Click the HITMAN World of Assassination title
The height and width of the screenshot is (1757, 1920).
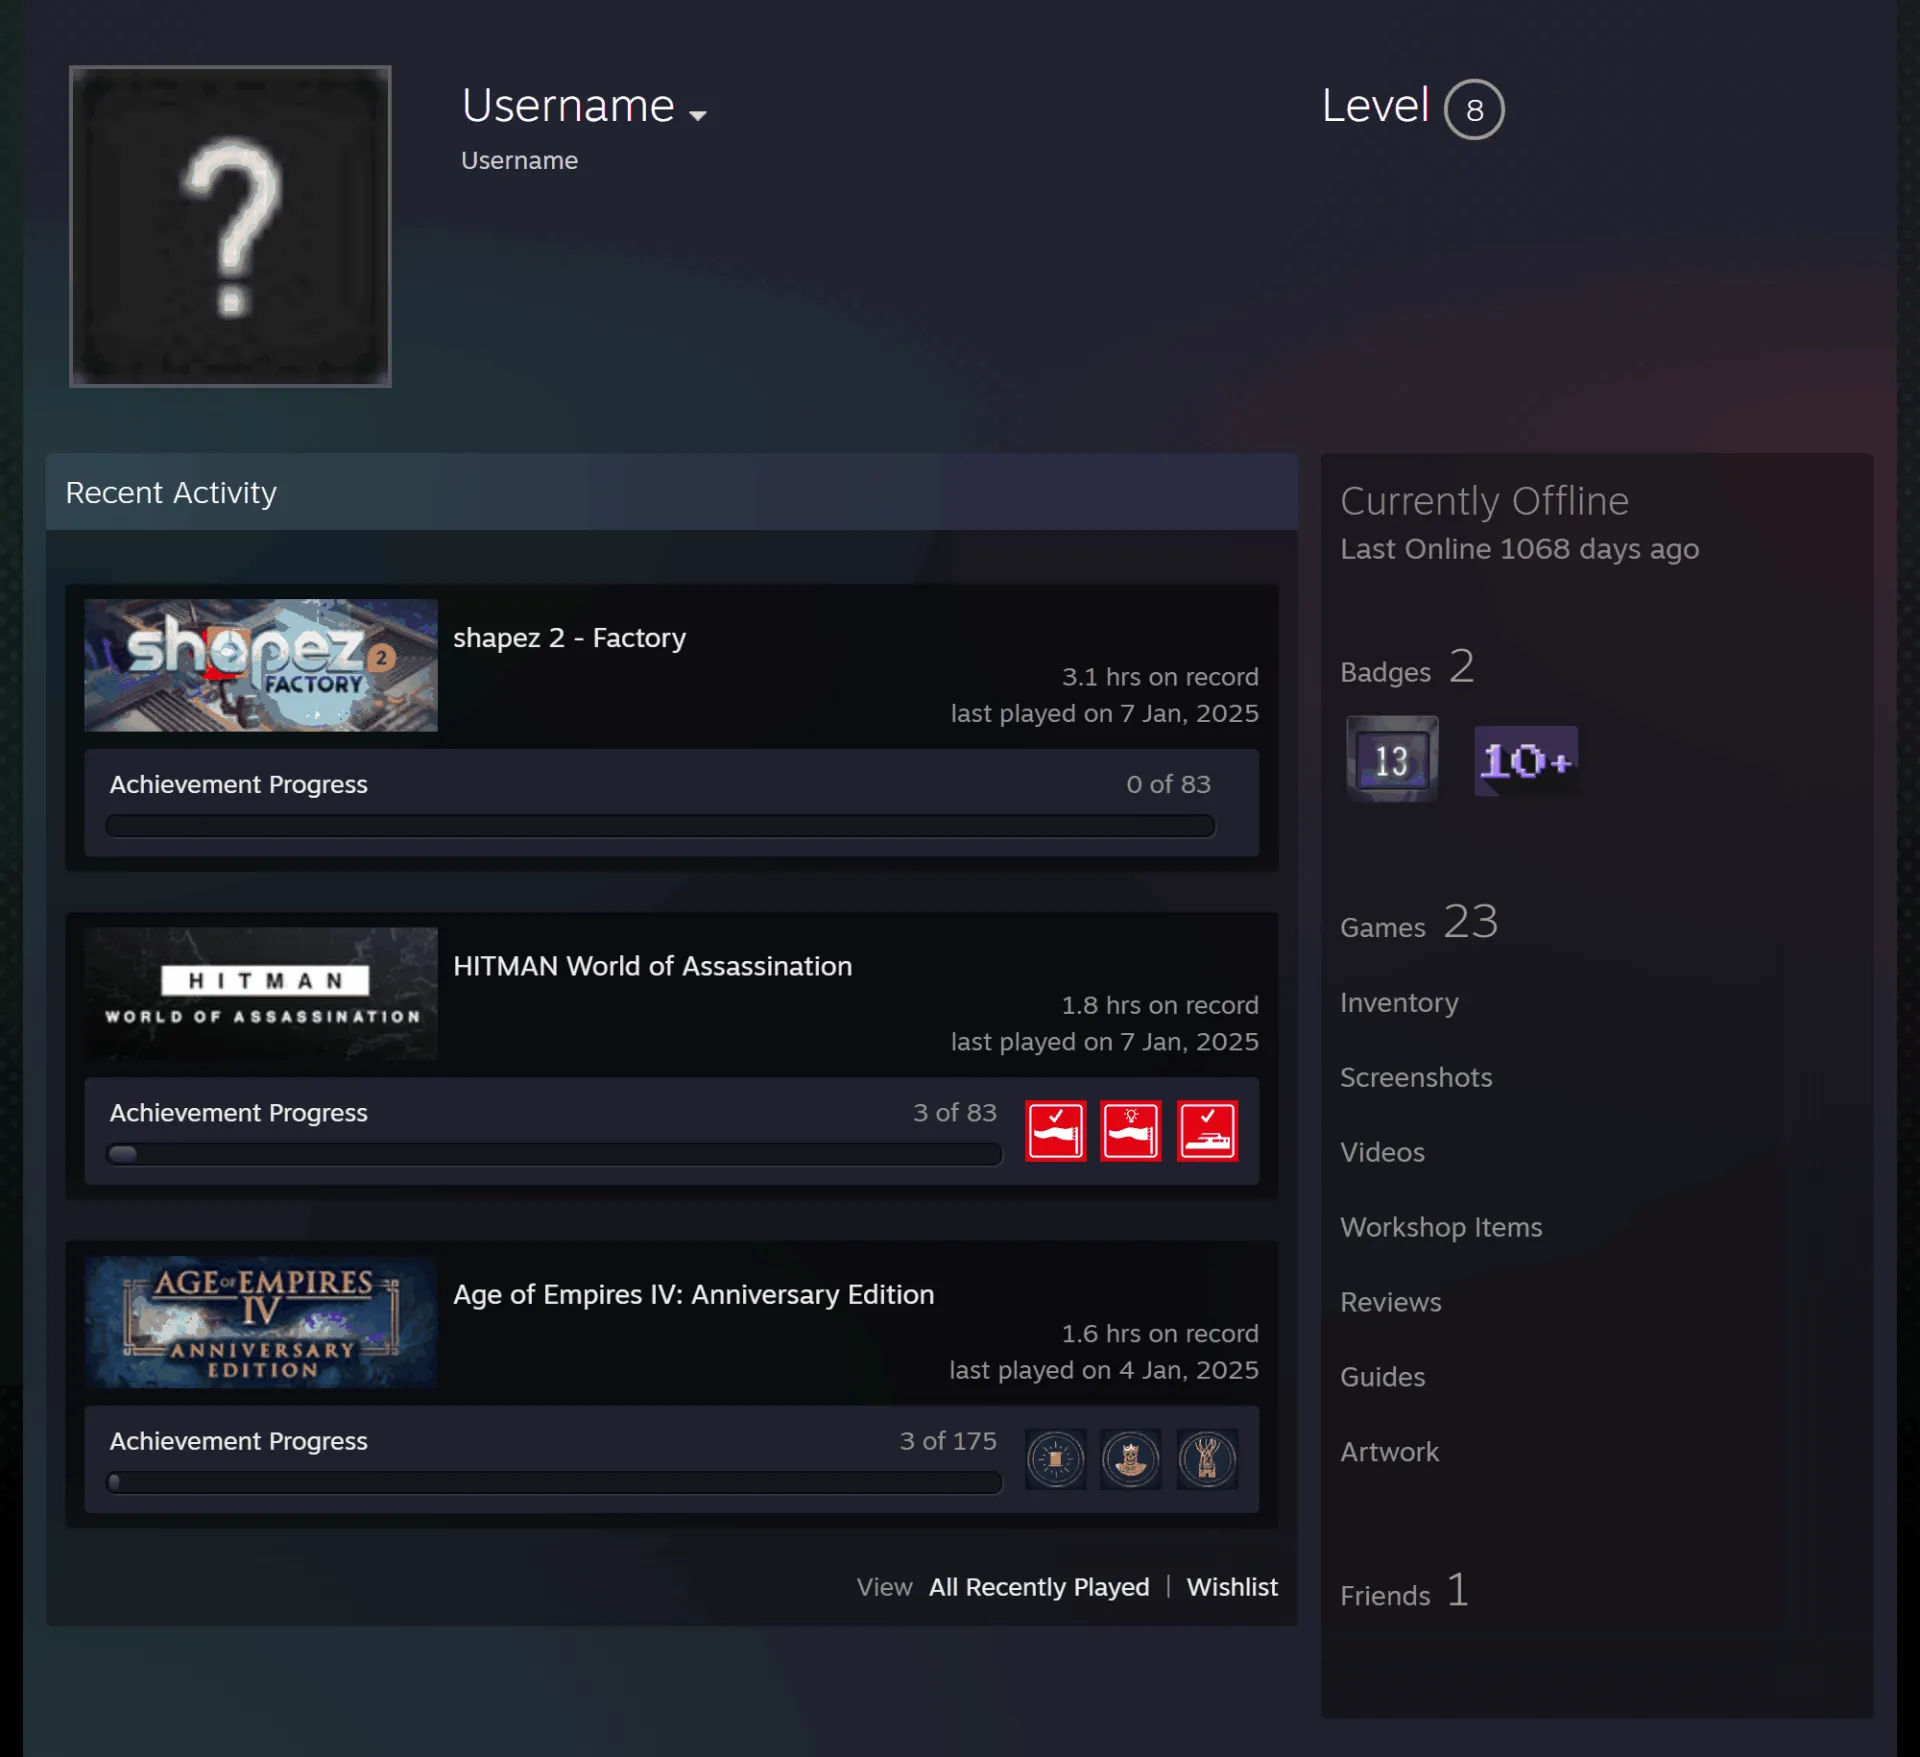point(652,966)
